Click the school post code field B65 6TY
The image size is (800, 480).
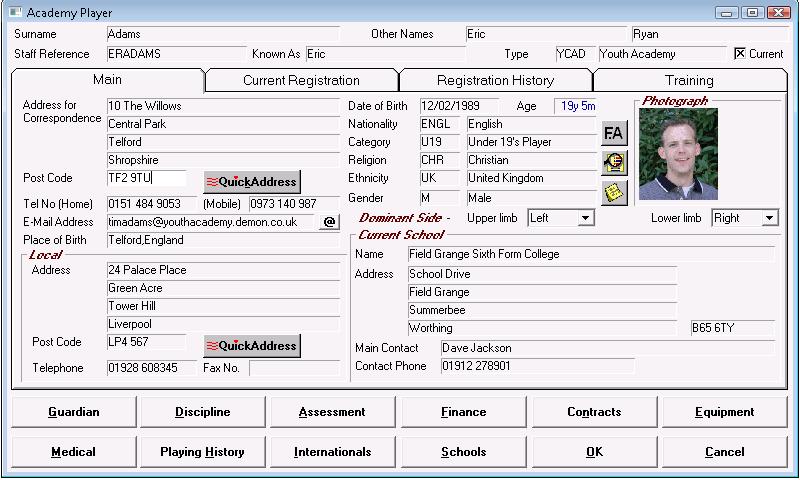733,328
